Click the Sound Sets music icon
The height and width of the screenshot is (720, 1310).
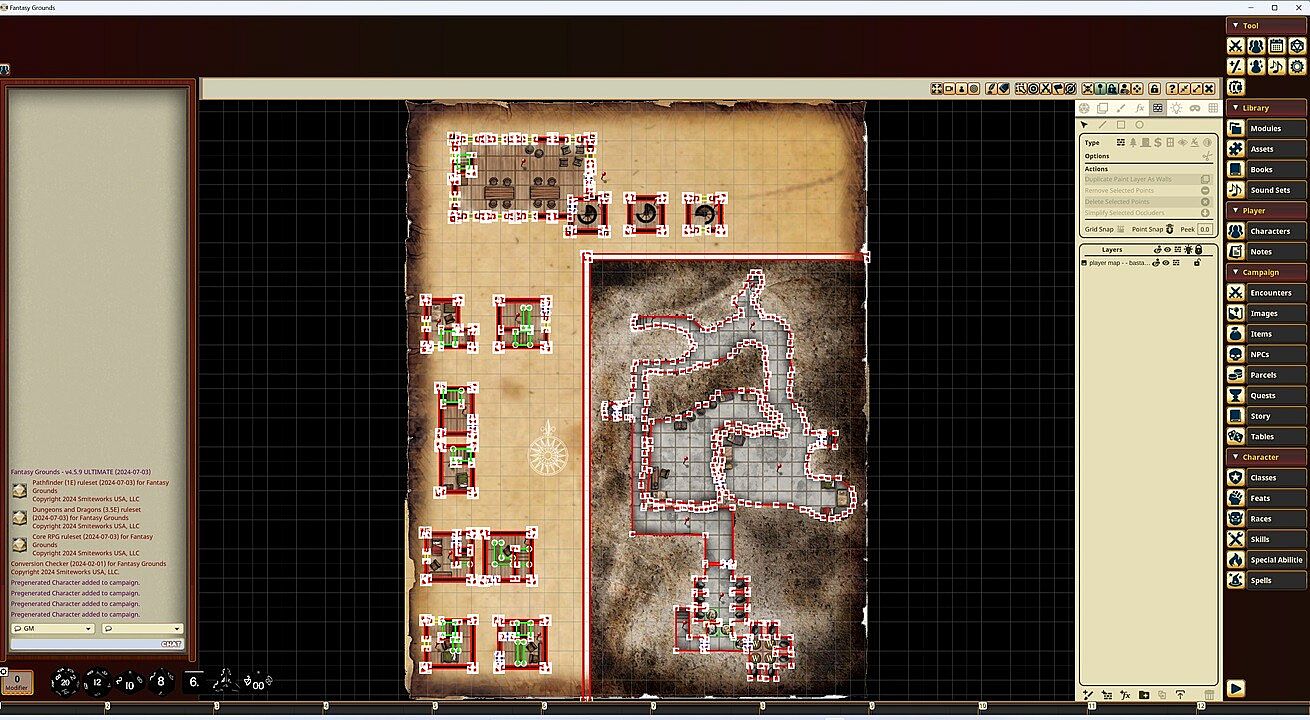click(1235, 190)
